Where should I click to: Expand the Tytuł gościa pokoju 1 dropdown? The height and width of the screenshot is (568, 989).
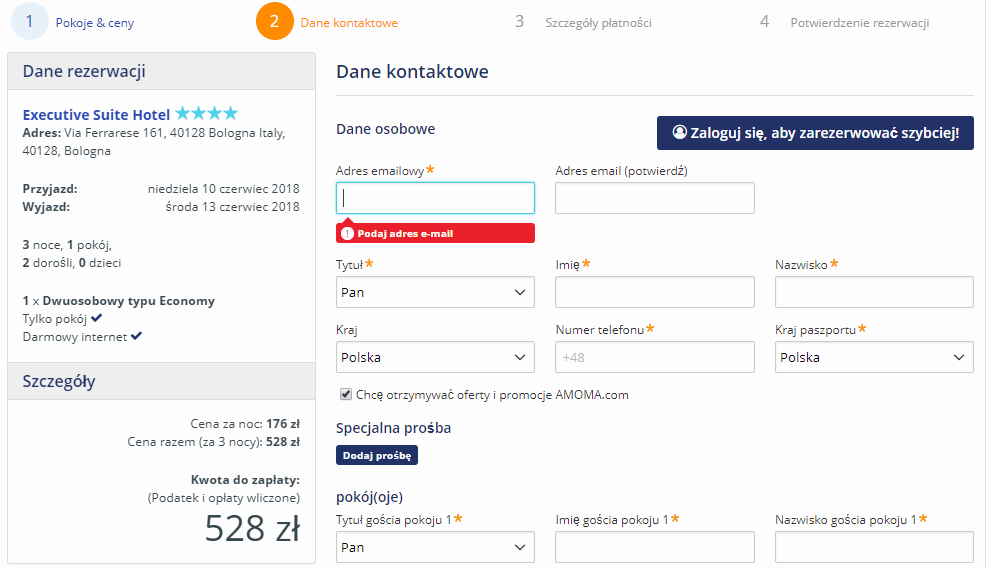point(435,547)
